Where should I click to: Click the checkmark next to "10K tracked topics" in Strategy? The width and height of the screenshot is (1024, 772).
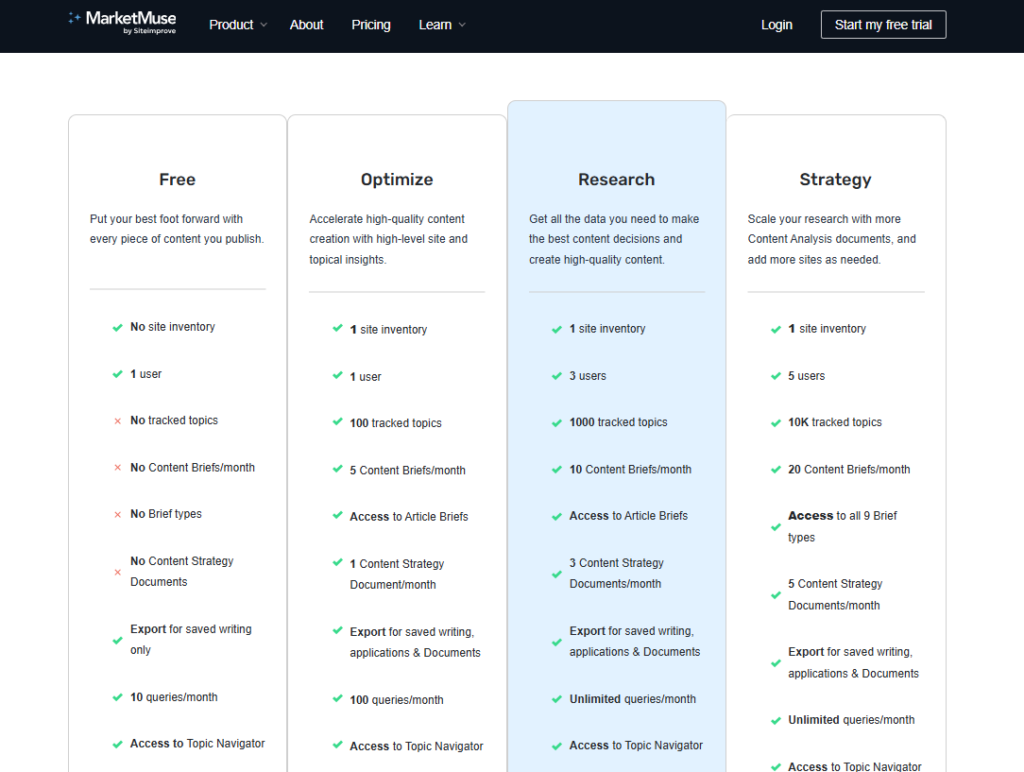775,422
